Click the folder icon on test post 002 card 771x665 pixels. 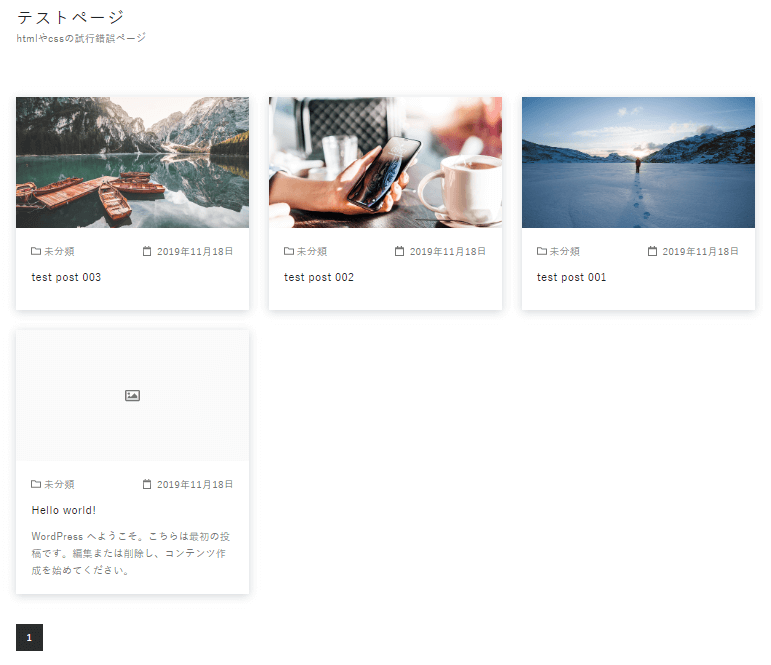289,251
